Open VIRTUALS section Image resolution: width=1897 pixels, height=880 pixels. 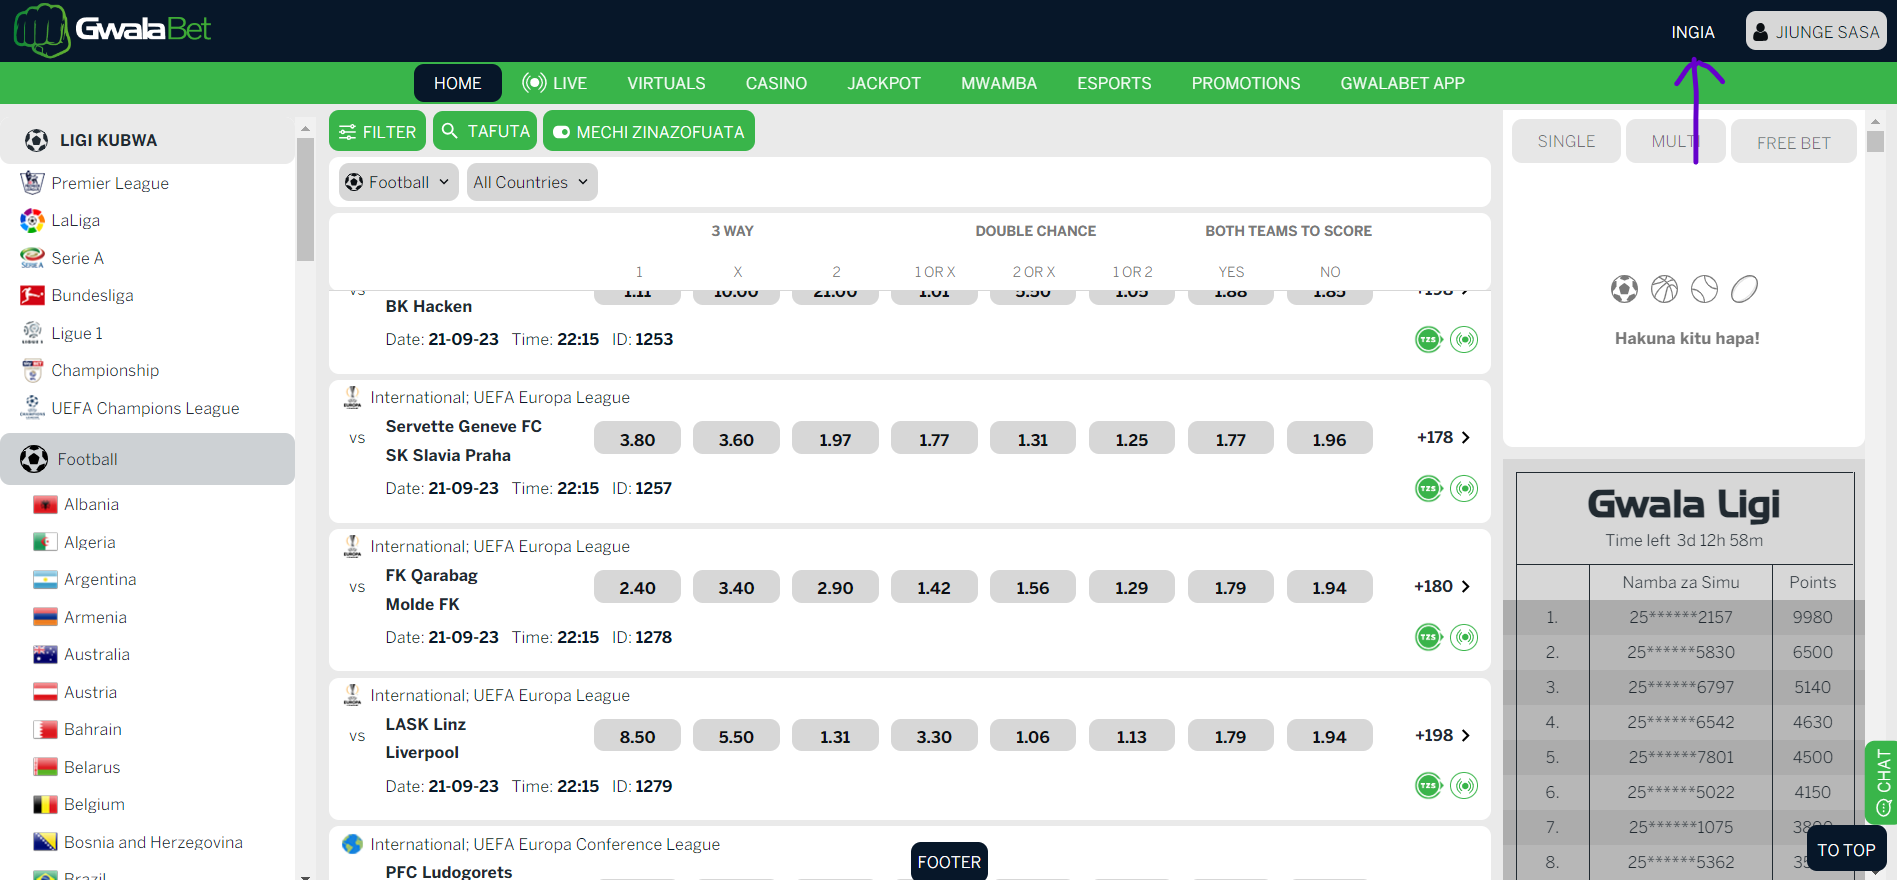click(x=666, y=83)
